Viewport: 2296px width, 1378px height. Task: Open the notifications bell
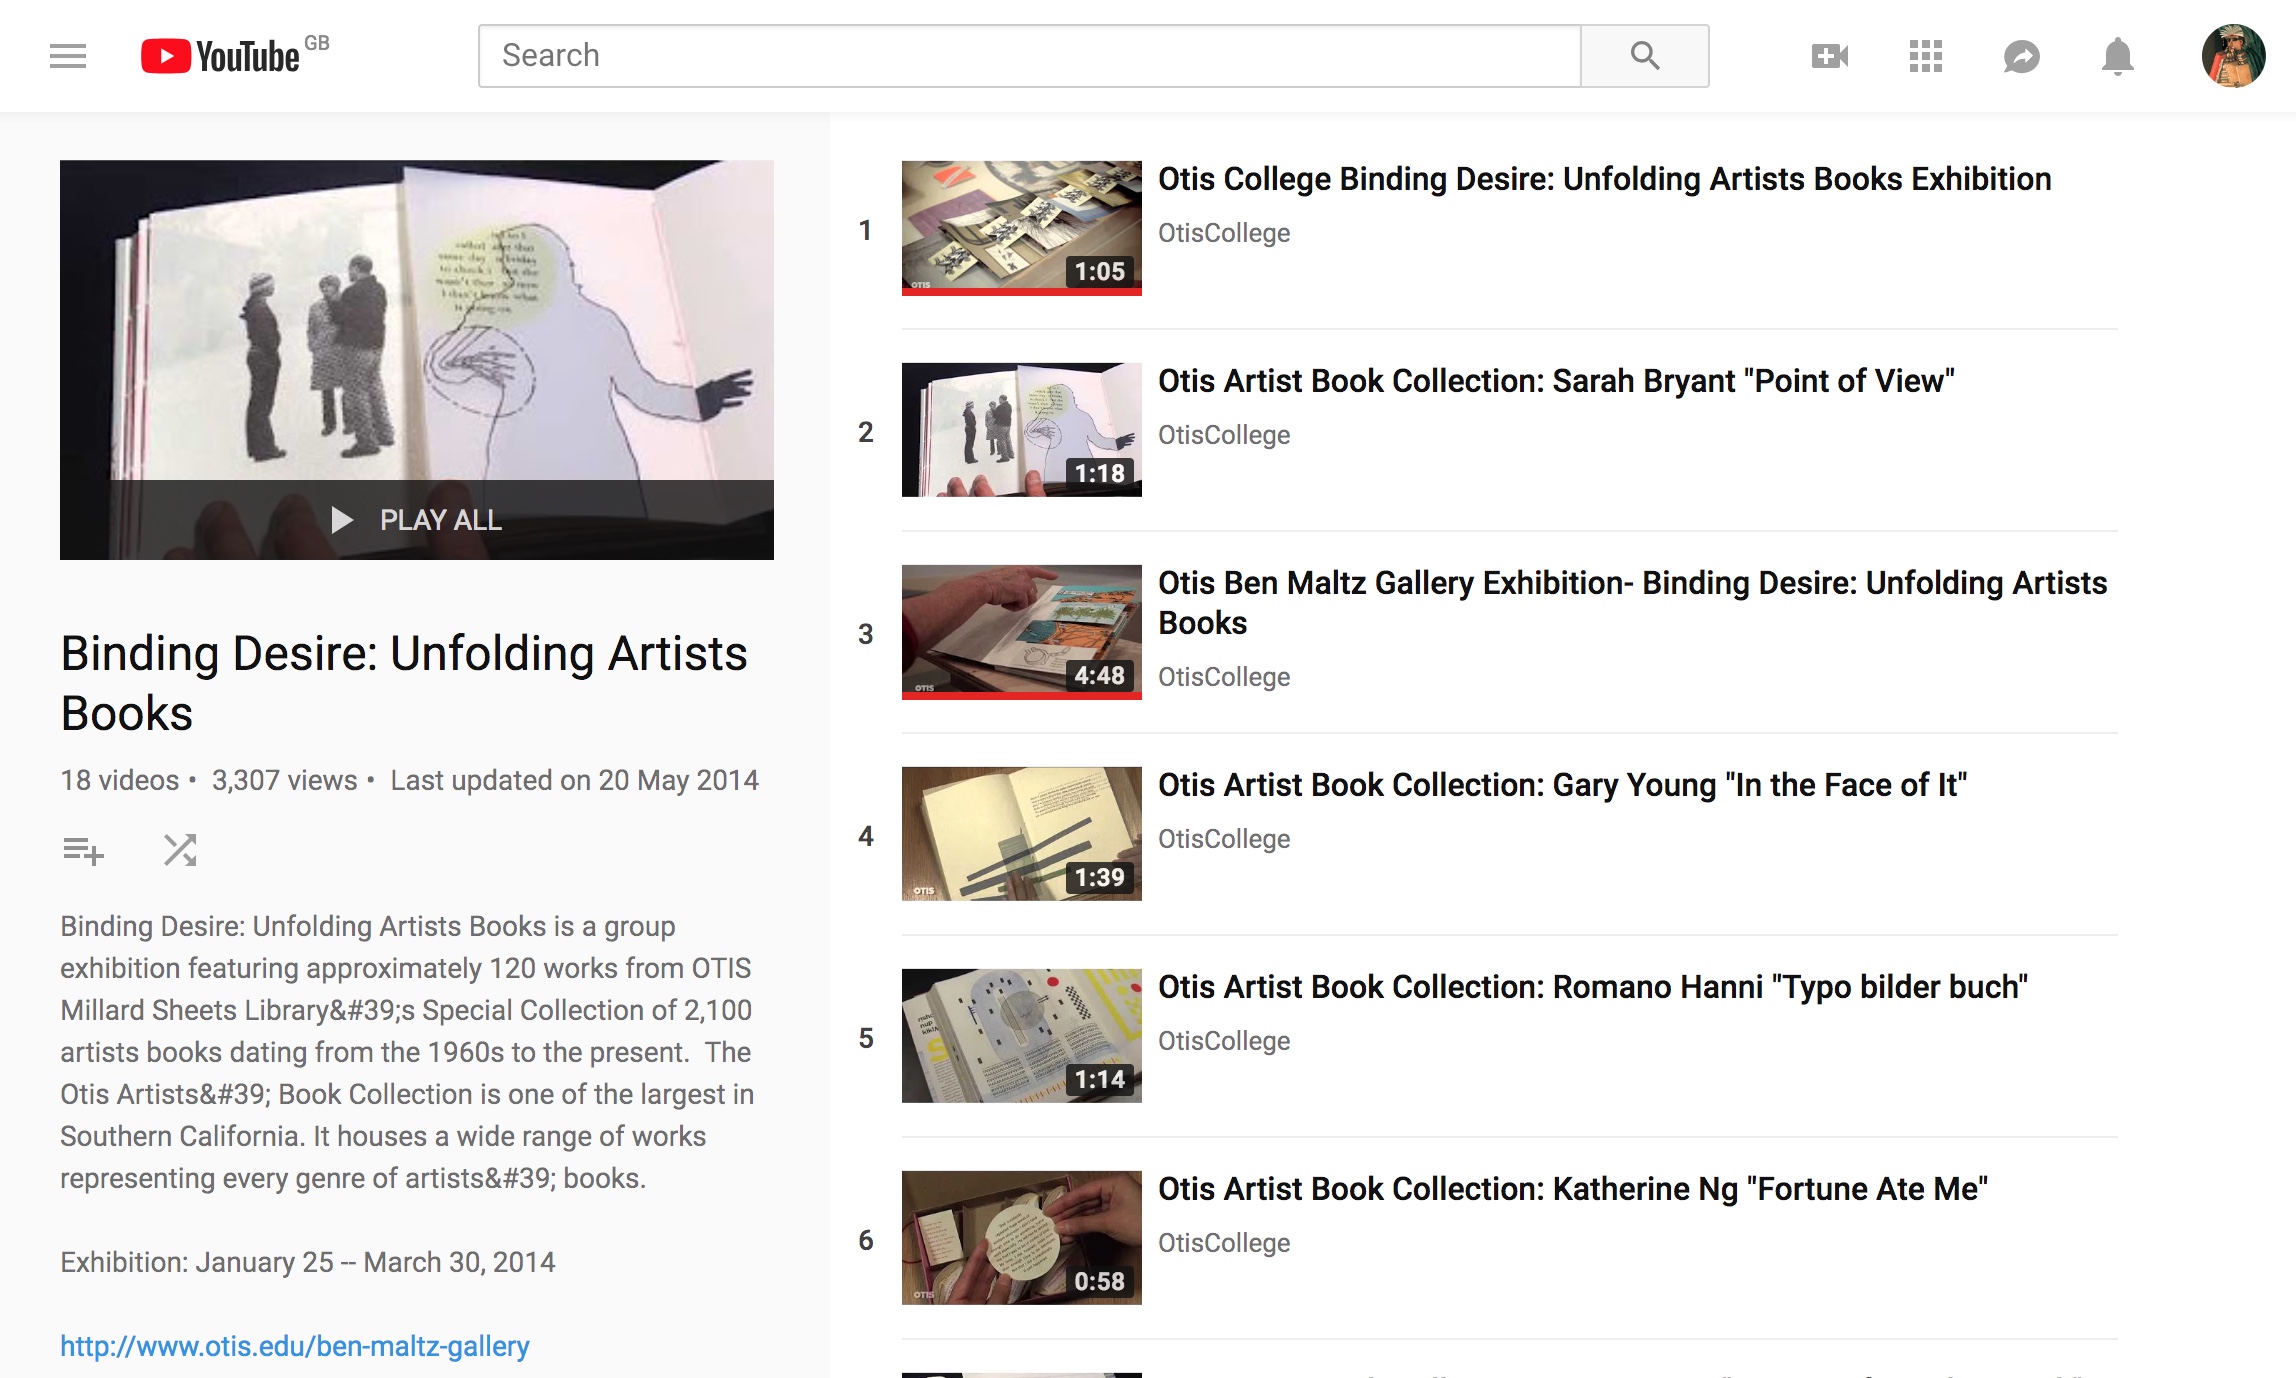pyautogui.click(x=2117, y=56)
